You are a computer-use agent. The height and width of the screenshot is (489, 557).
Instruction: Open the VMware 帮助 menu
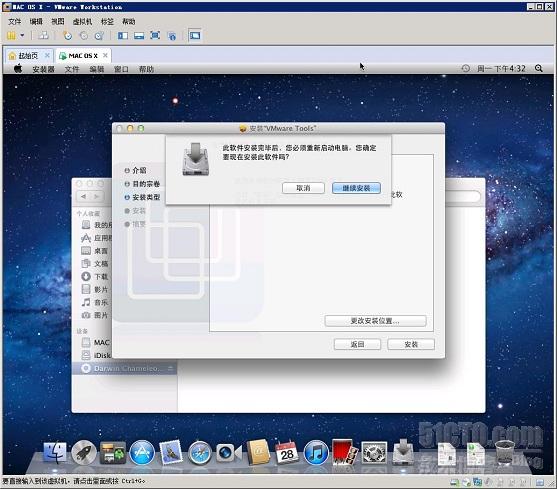coord(129,22)
